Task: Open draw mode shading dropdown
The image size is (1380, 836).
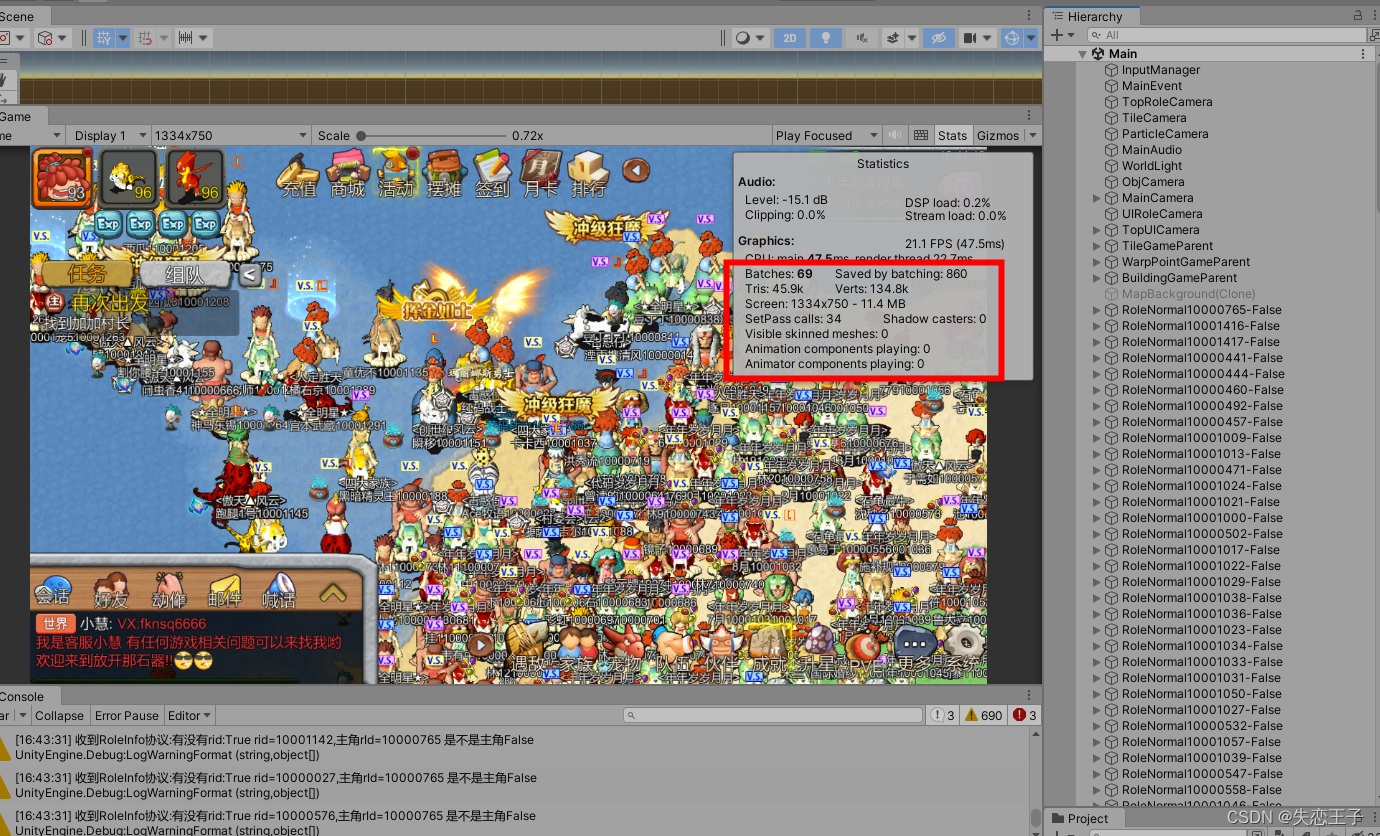Action: click(x=749, y=38)
